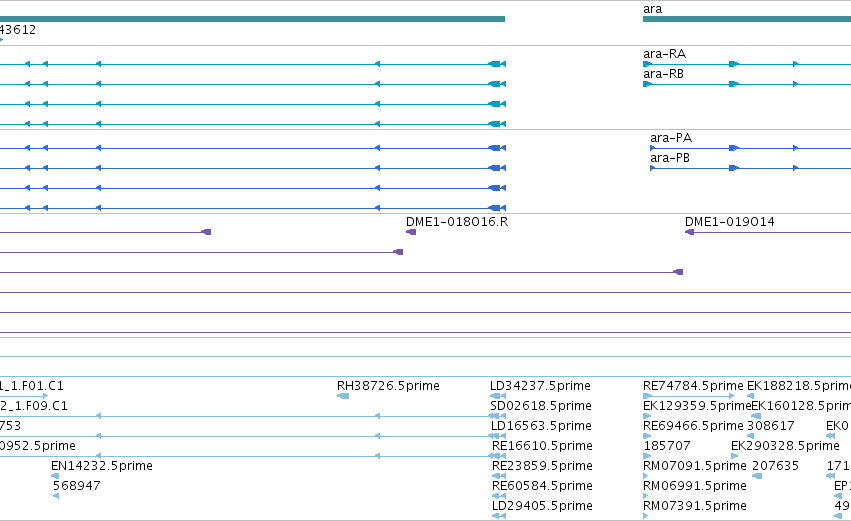The height and width of the screenshot is (521, 851).
Task: Click the SD02618.5prime label
Action: pos(541,406)
